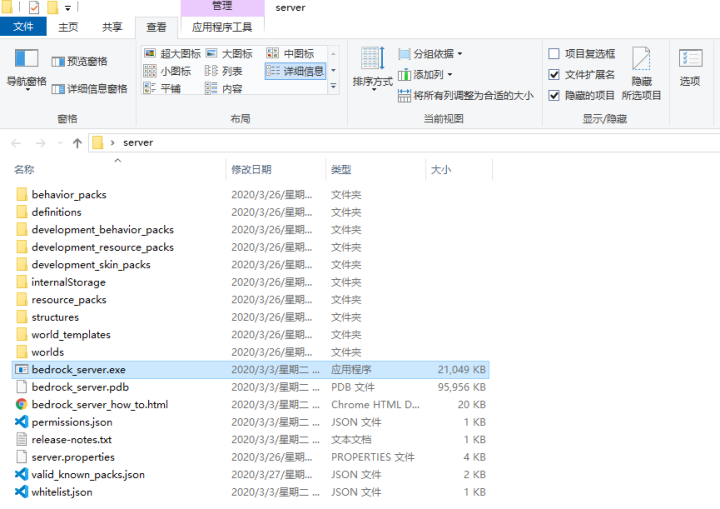Select the behavior_packs folder
720x509 pixels.
251,195
